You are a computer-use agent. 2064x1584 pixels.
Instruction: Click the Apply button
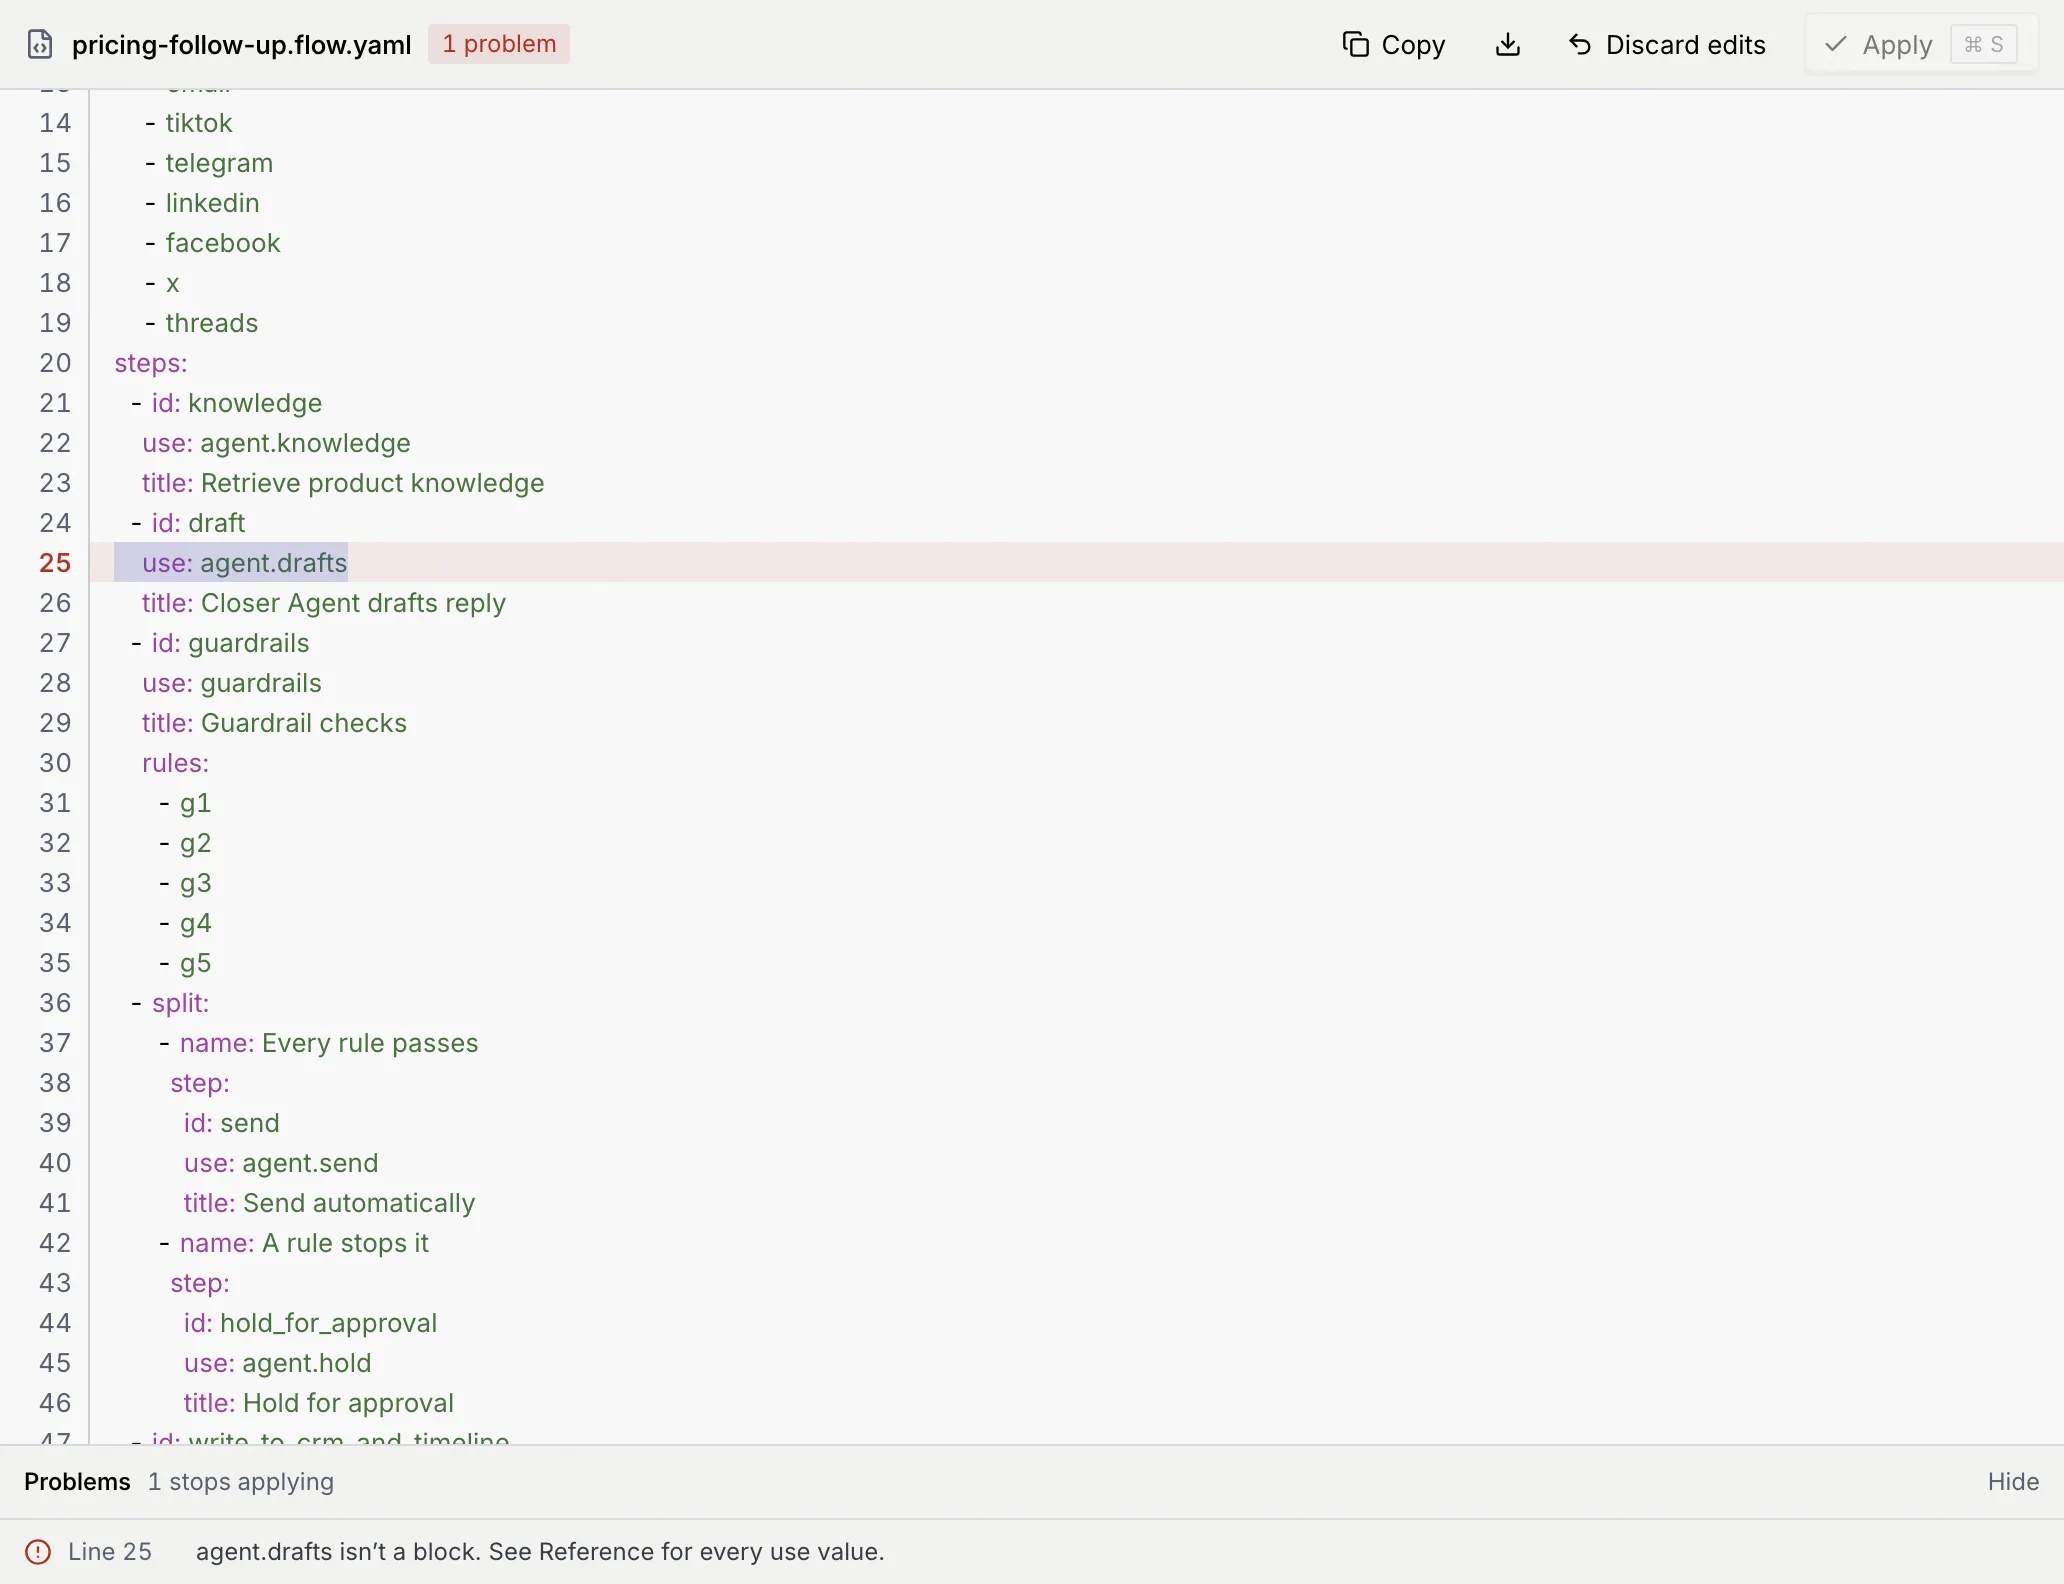point(1920,44)
